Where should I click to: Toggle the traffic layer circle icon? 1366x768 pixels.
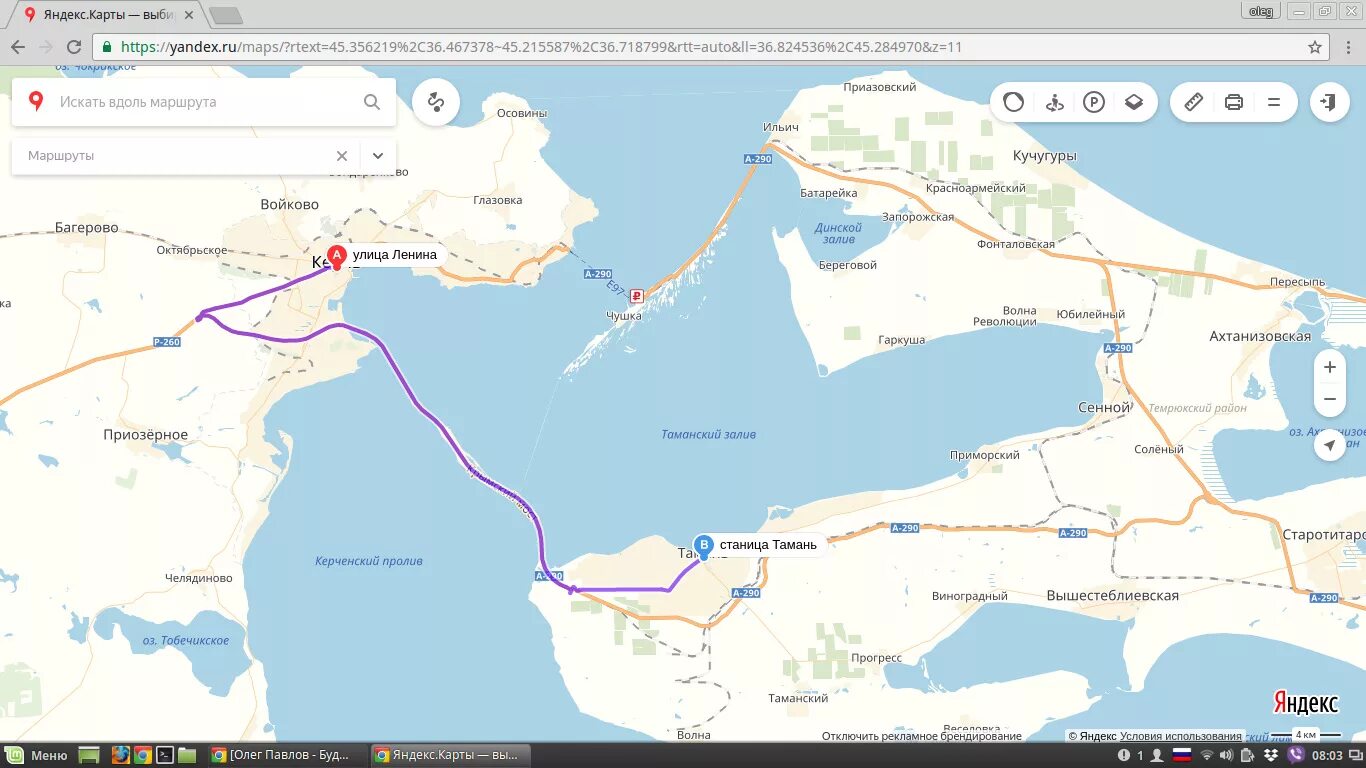coord(1014,102)
